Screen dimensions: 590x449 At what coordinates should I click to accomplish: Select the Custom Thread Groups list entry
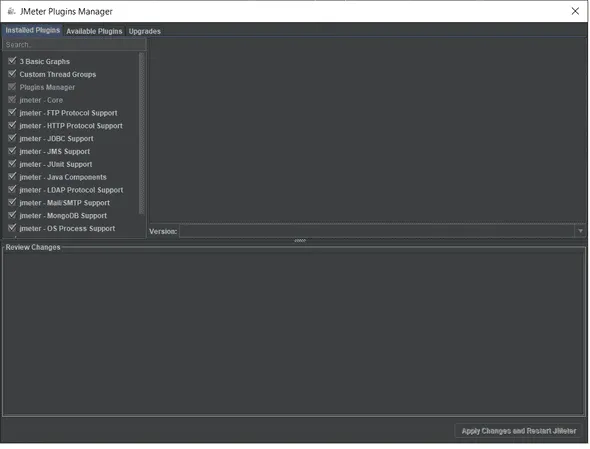tap(58, 75)
